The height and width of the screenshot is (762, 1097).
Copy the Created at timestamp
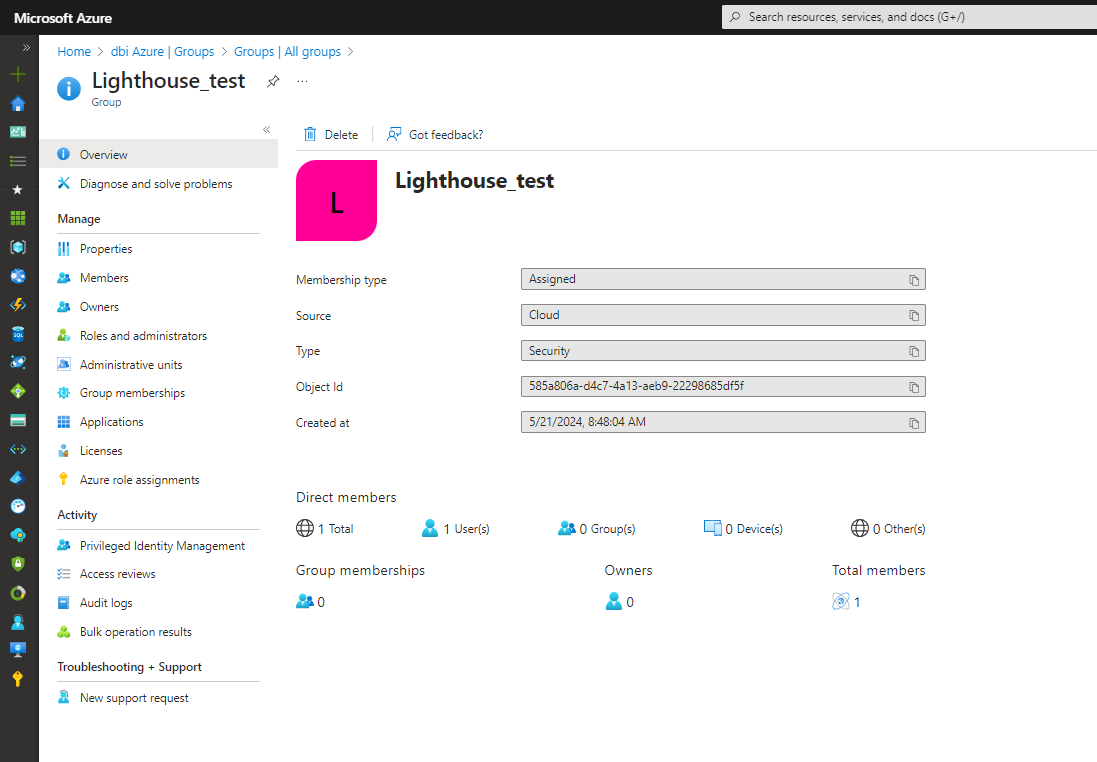point(913,423)
